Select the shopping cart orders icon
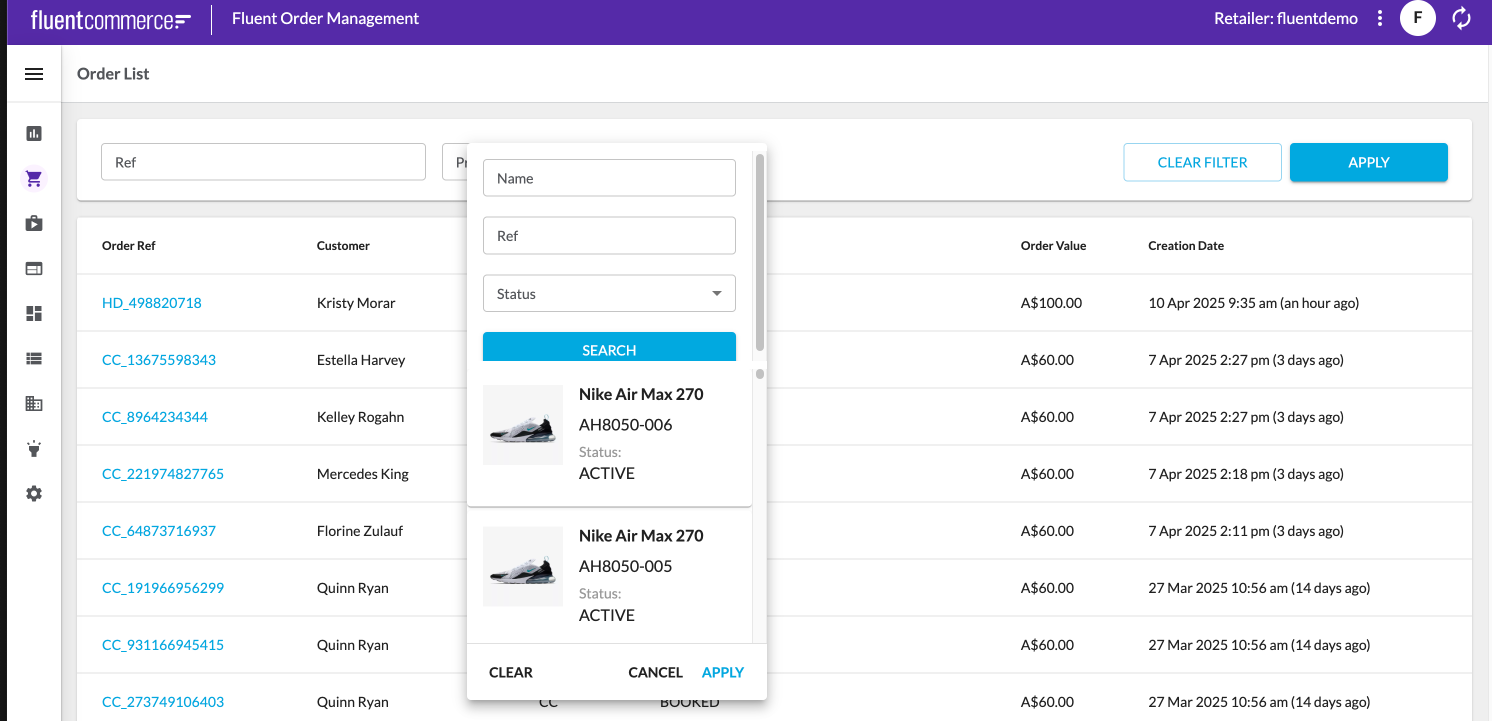This screenshot has width=1492, height=721. [x=34, y=179]
